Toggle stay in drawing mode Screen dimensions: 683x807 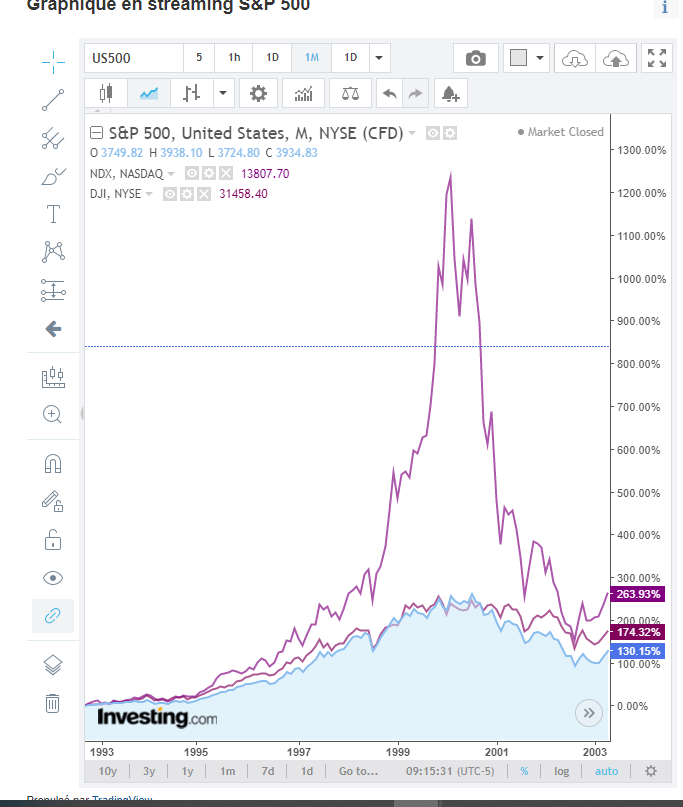pos(52,501)
